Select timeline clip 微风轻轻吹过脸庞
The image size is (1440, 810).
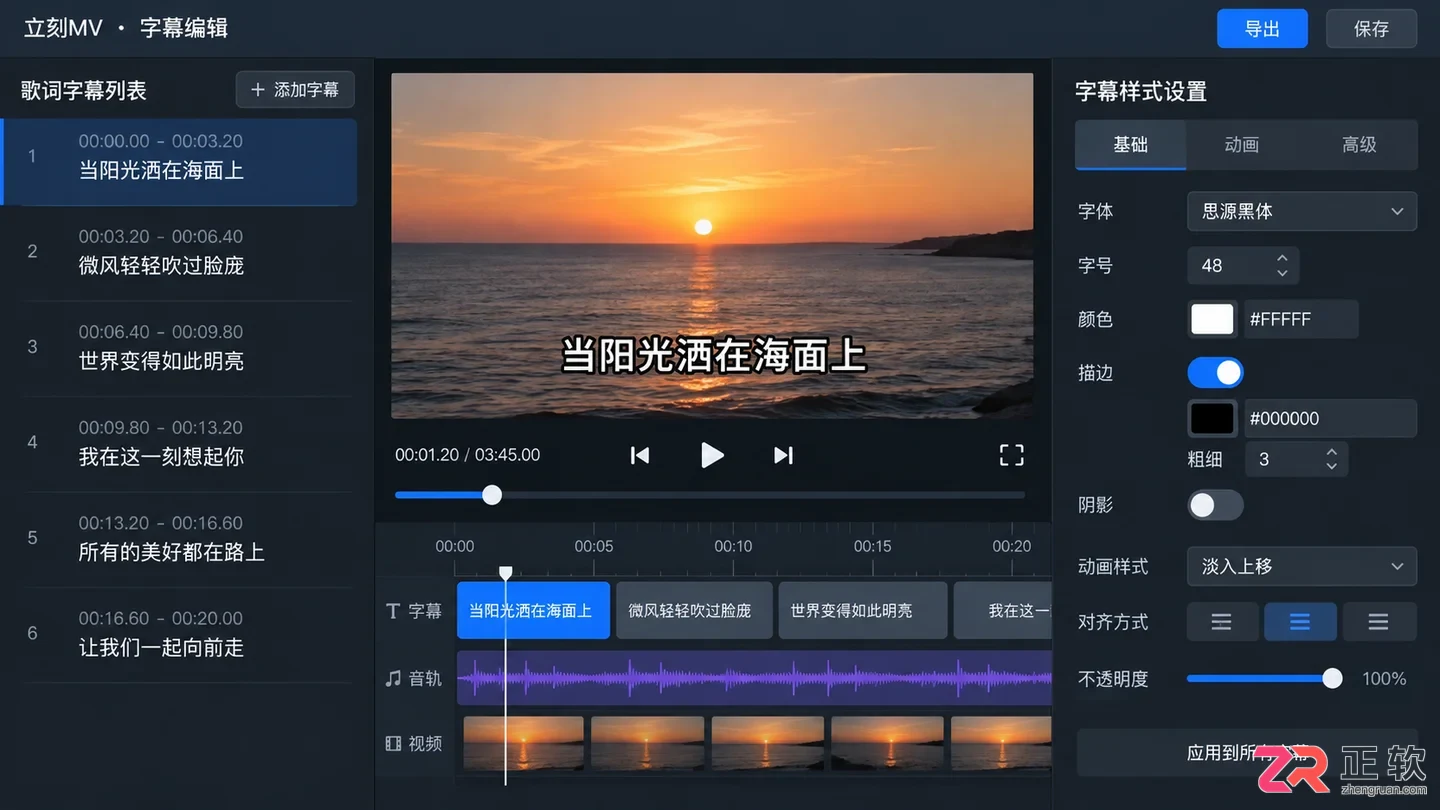[694, 610]
